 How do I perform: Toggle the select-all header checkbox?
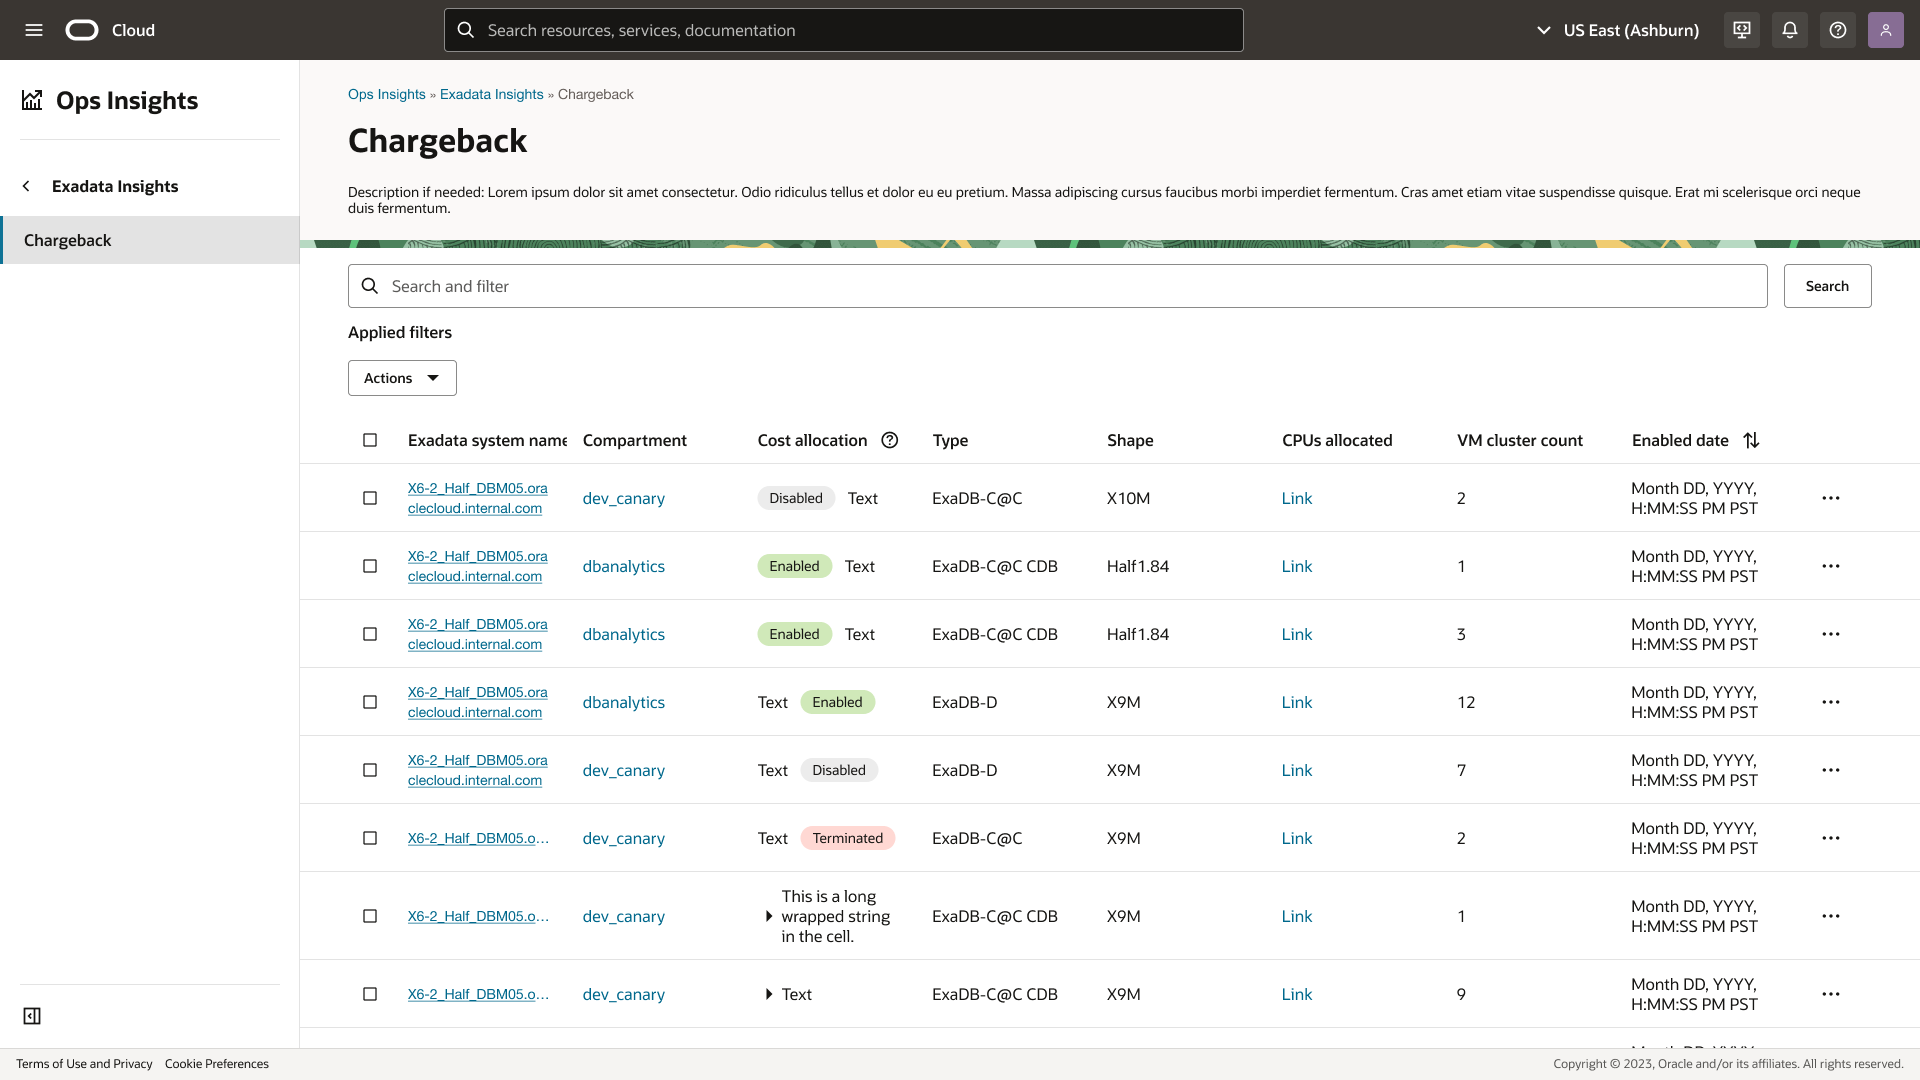click(370, 440)
